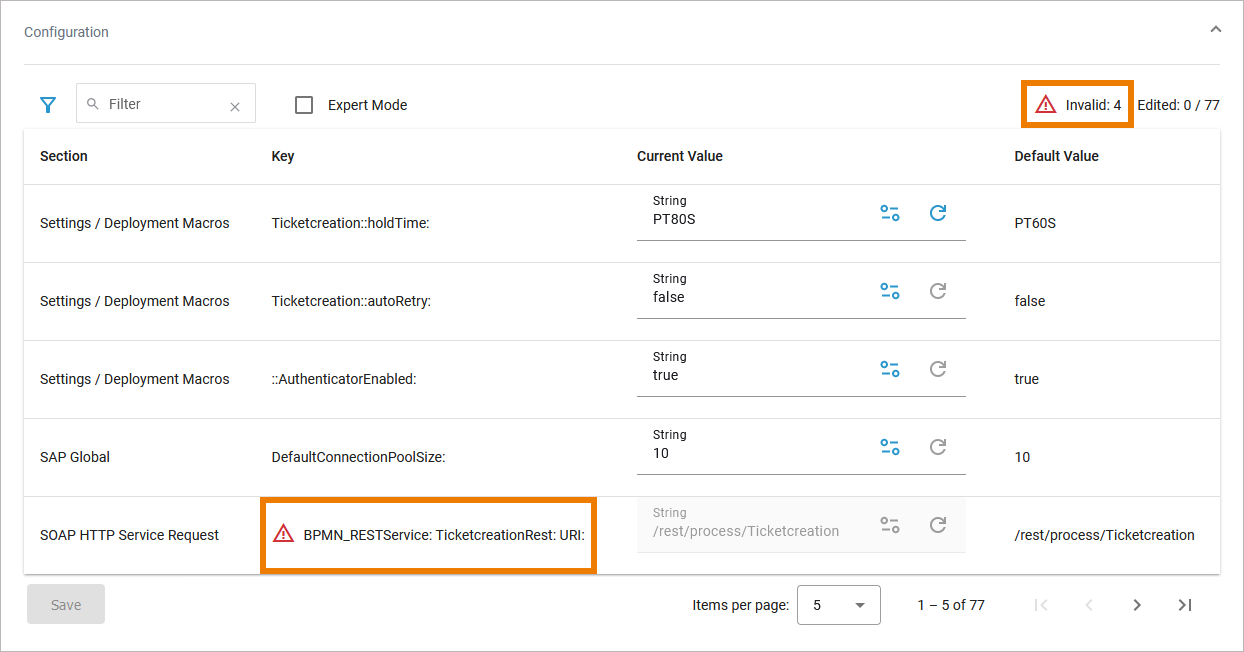This screenshot has width=1244, height=652.
Task: Click the Section column header
Action: 64,156
